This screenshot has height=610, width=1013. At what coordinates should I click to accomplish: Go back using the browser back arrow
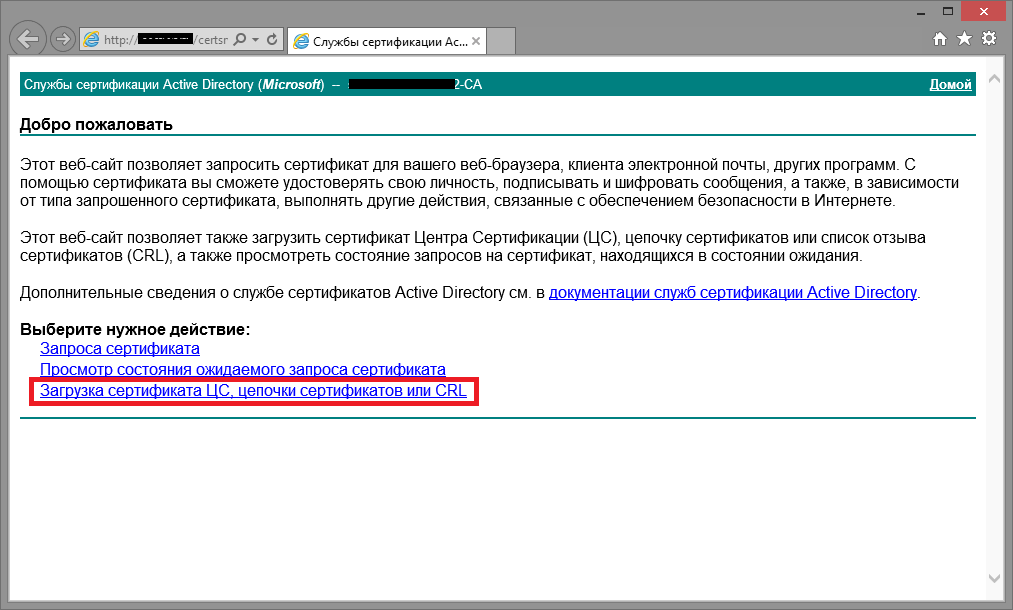tap(28, 39)
